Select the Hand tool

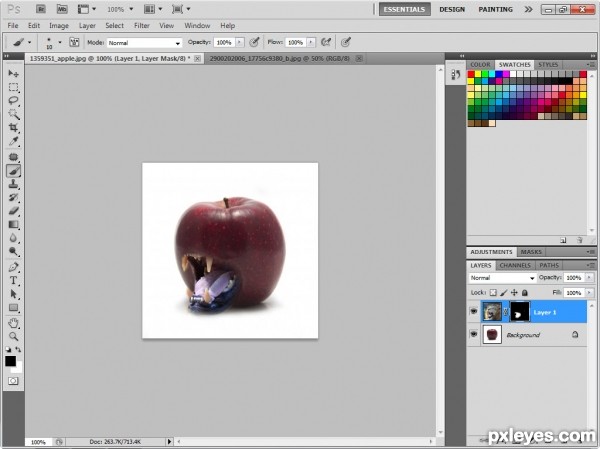(x=13, y=323)
